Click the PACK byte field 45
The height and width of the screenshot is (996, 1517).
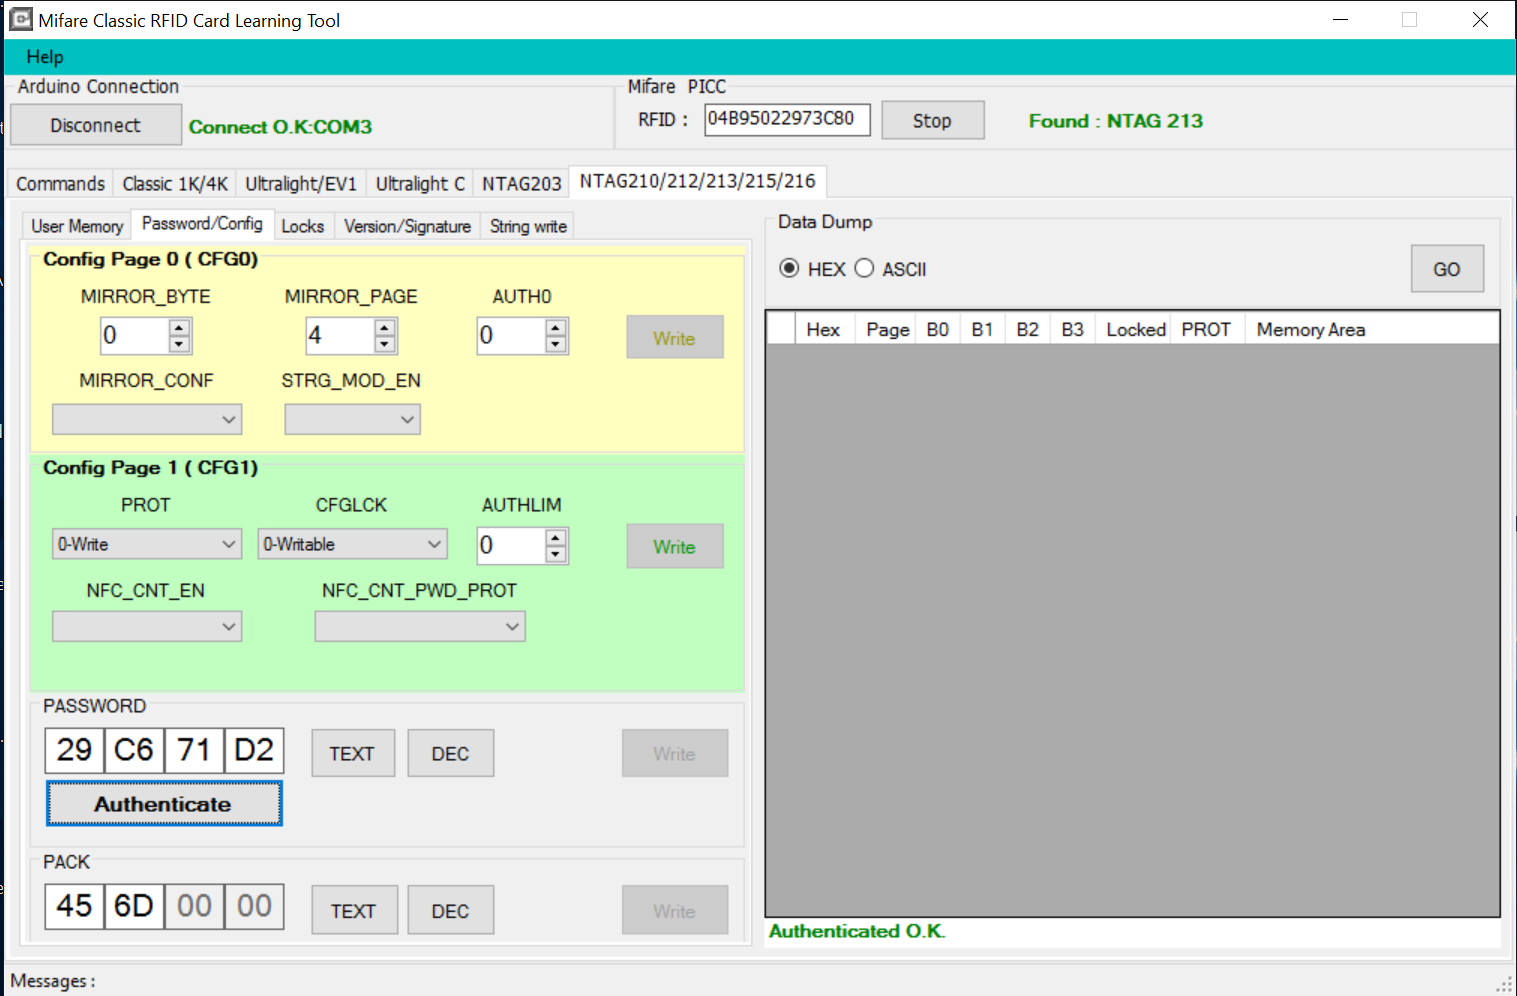[x=75, y=906]
